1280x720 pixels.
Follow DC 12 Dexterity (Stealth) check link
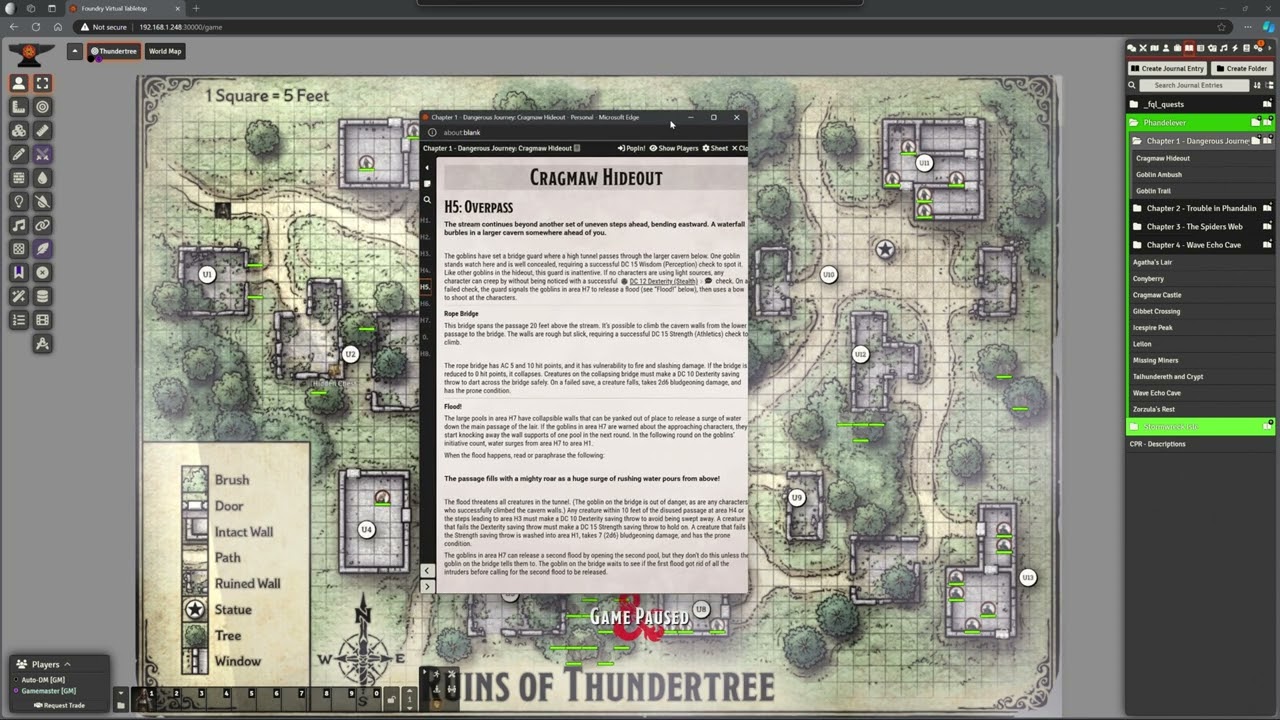(x=663, y=282)
